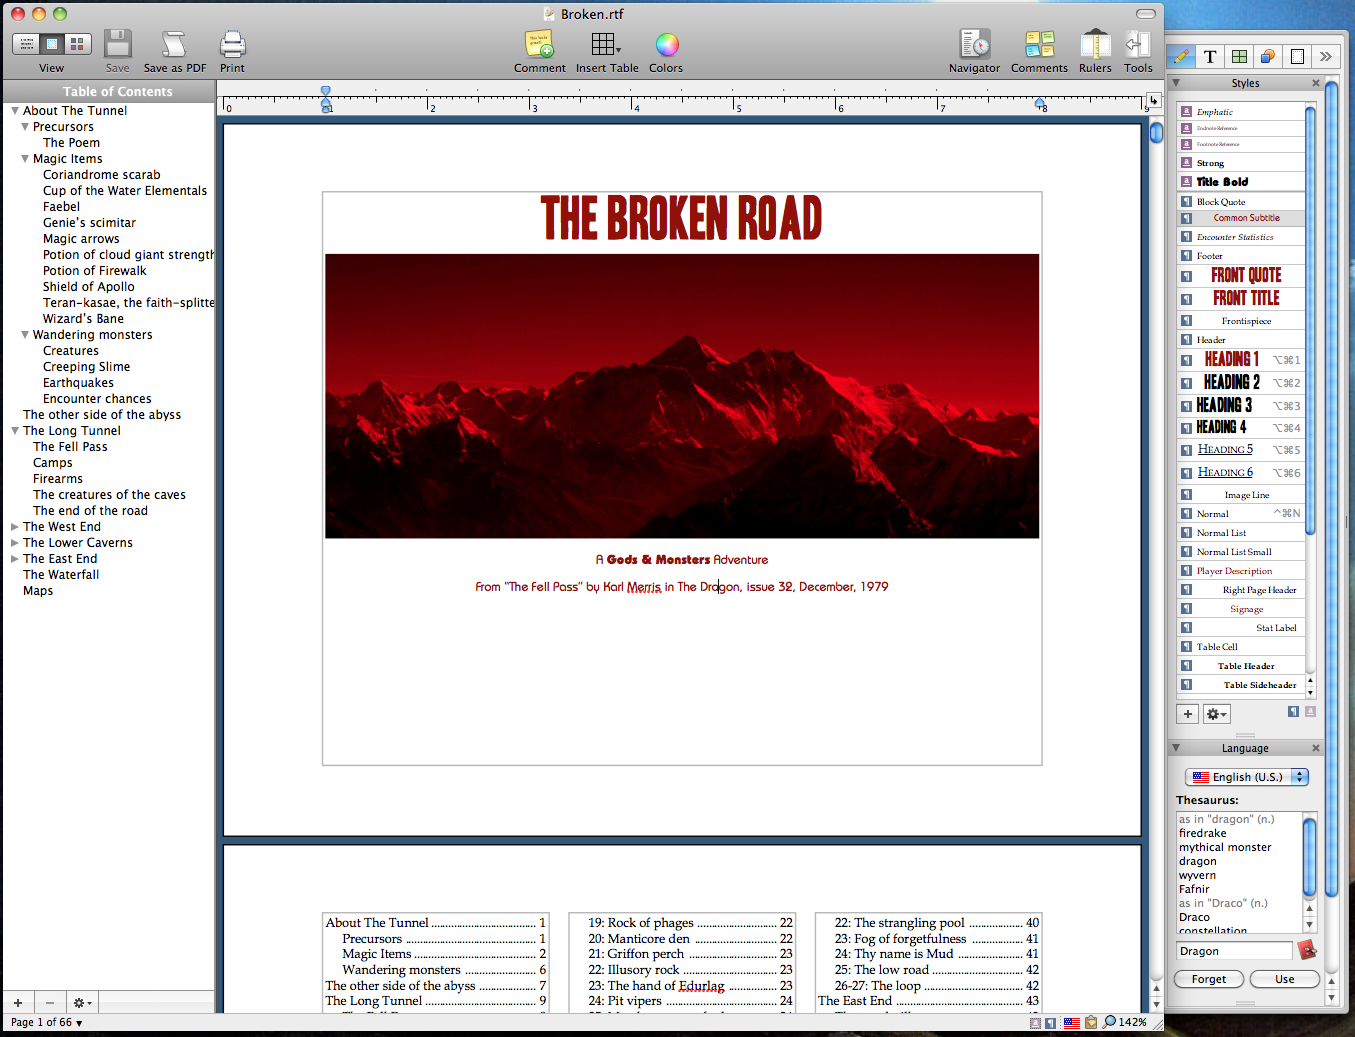Collapse the Magic Items tree section

click(x=25, y=159)
